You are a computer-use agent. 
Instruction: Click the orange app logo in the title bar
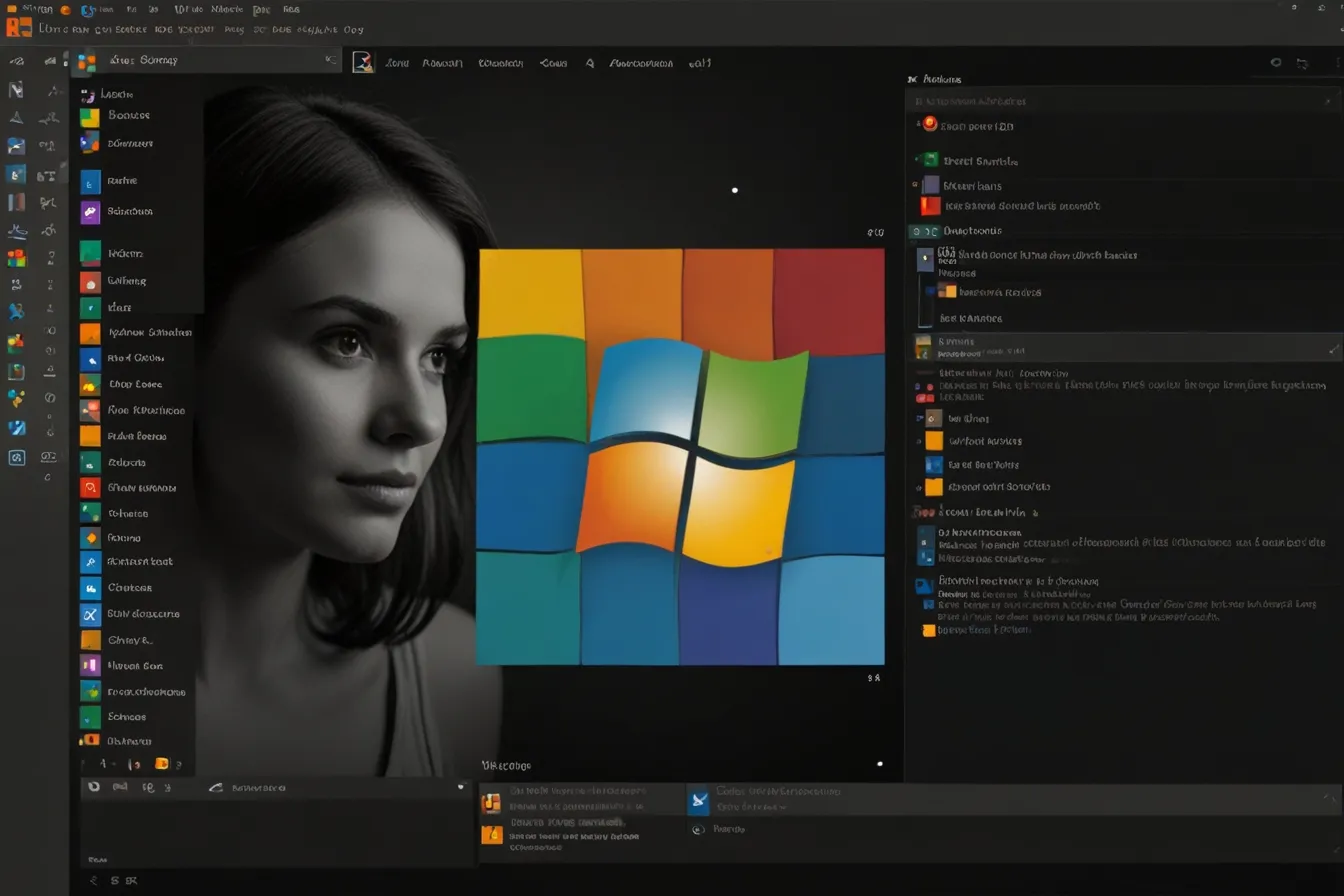(x=19, y=28)
